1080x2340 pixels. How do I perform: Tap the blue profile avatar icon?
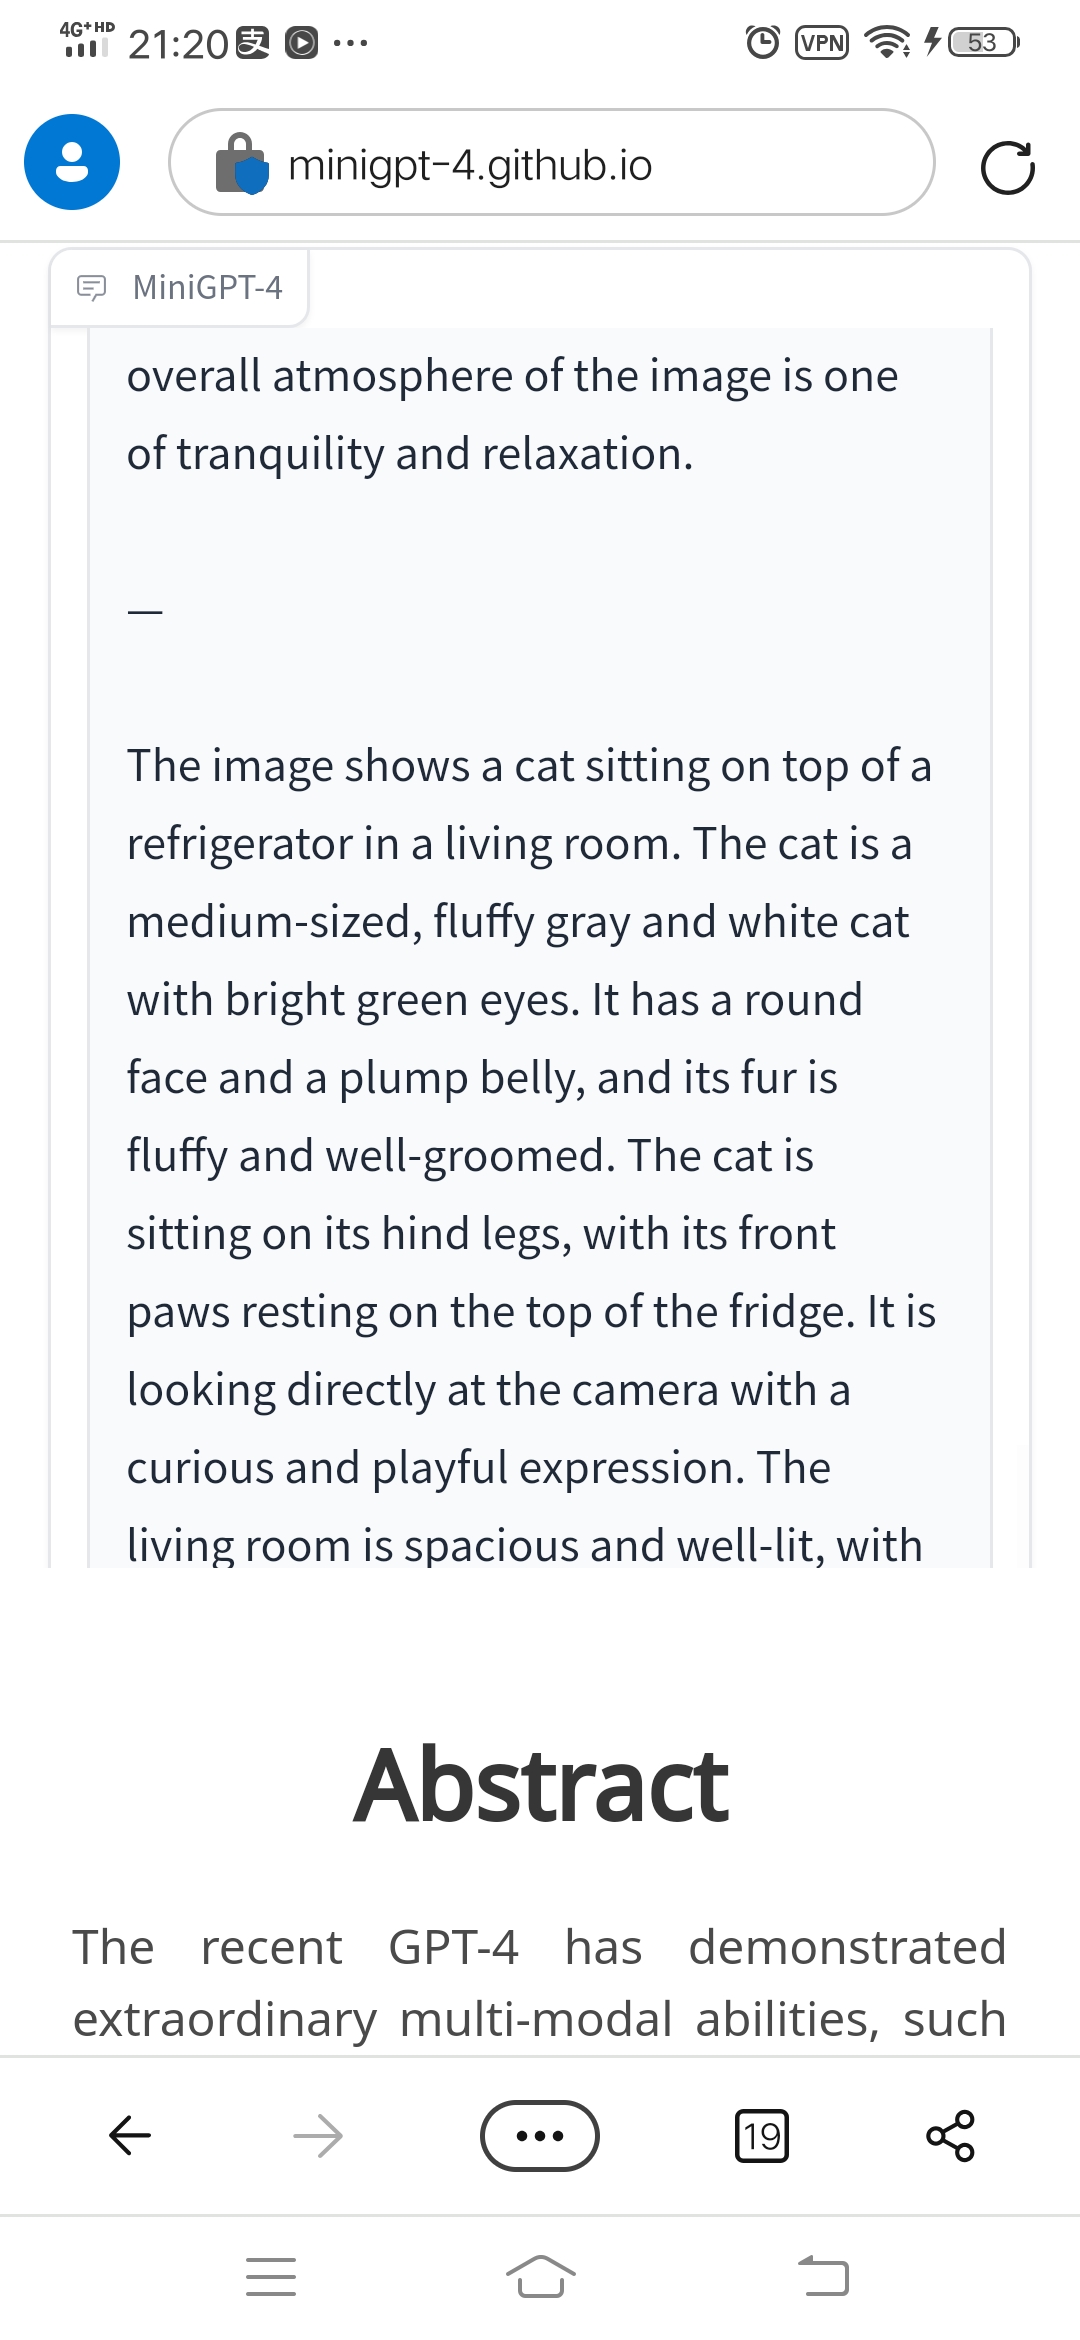click(71, 161)
